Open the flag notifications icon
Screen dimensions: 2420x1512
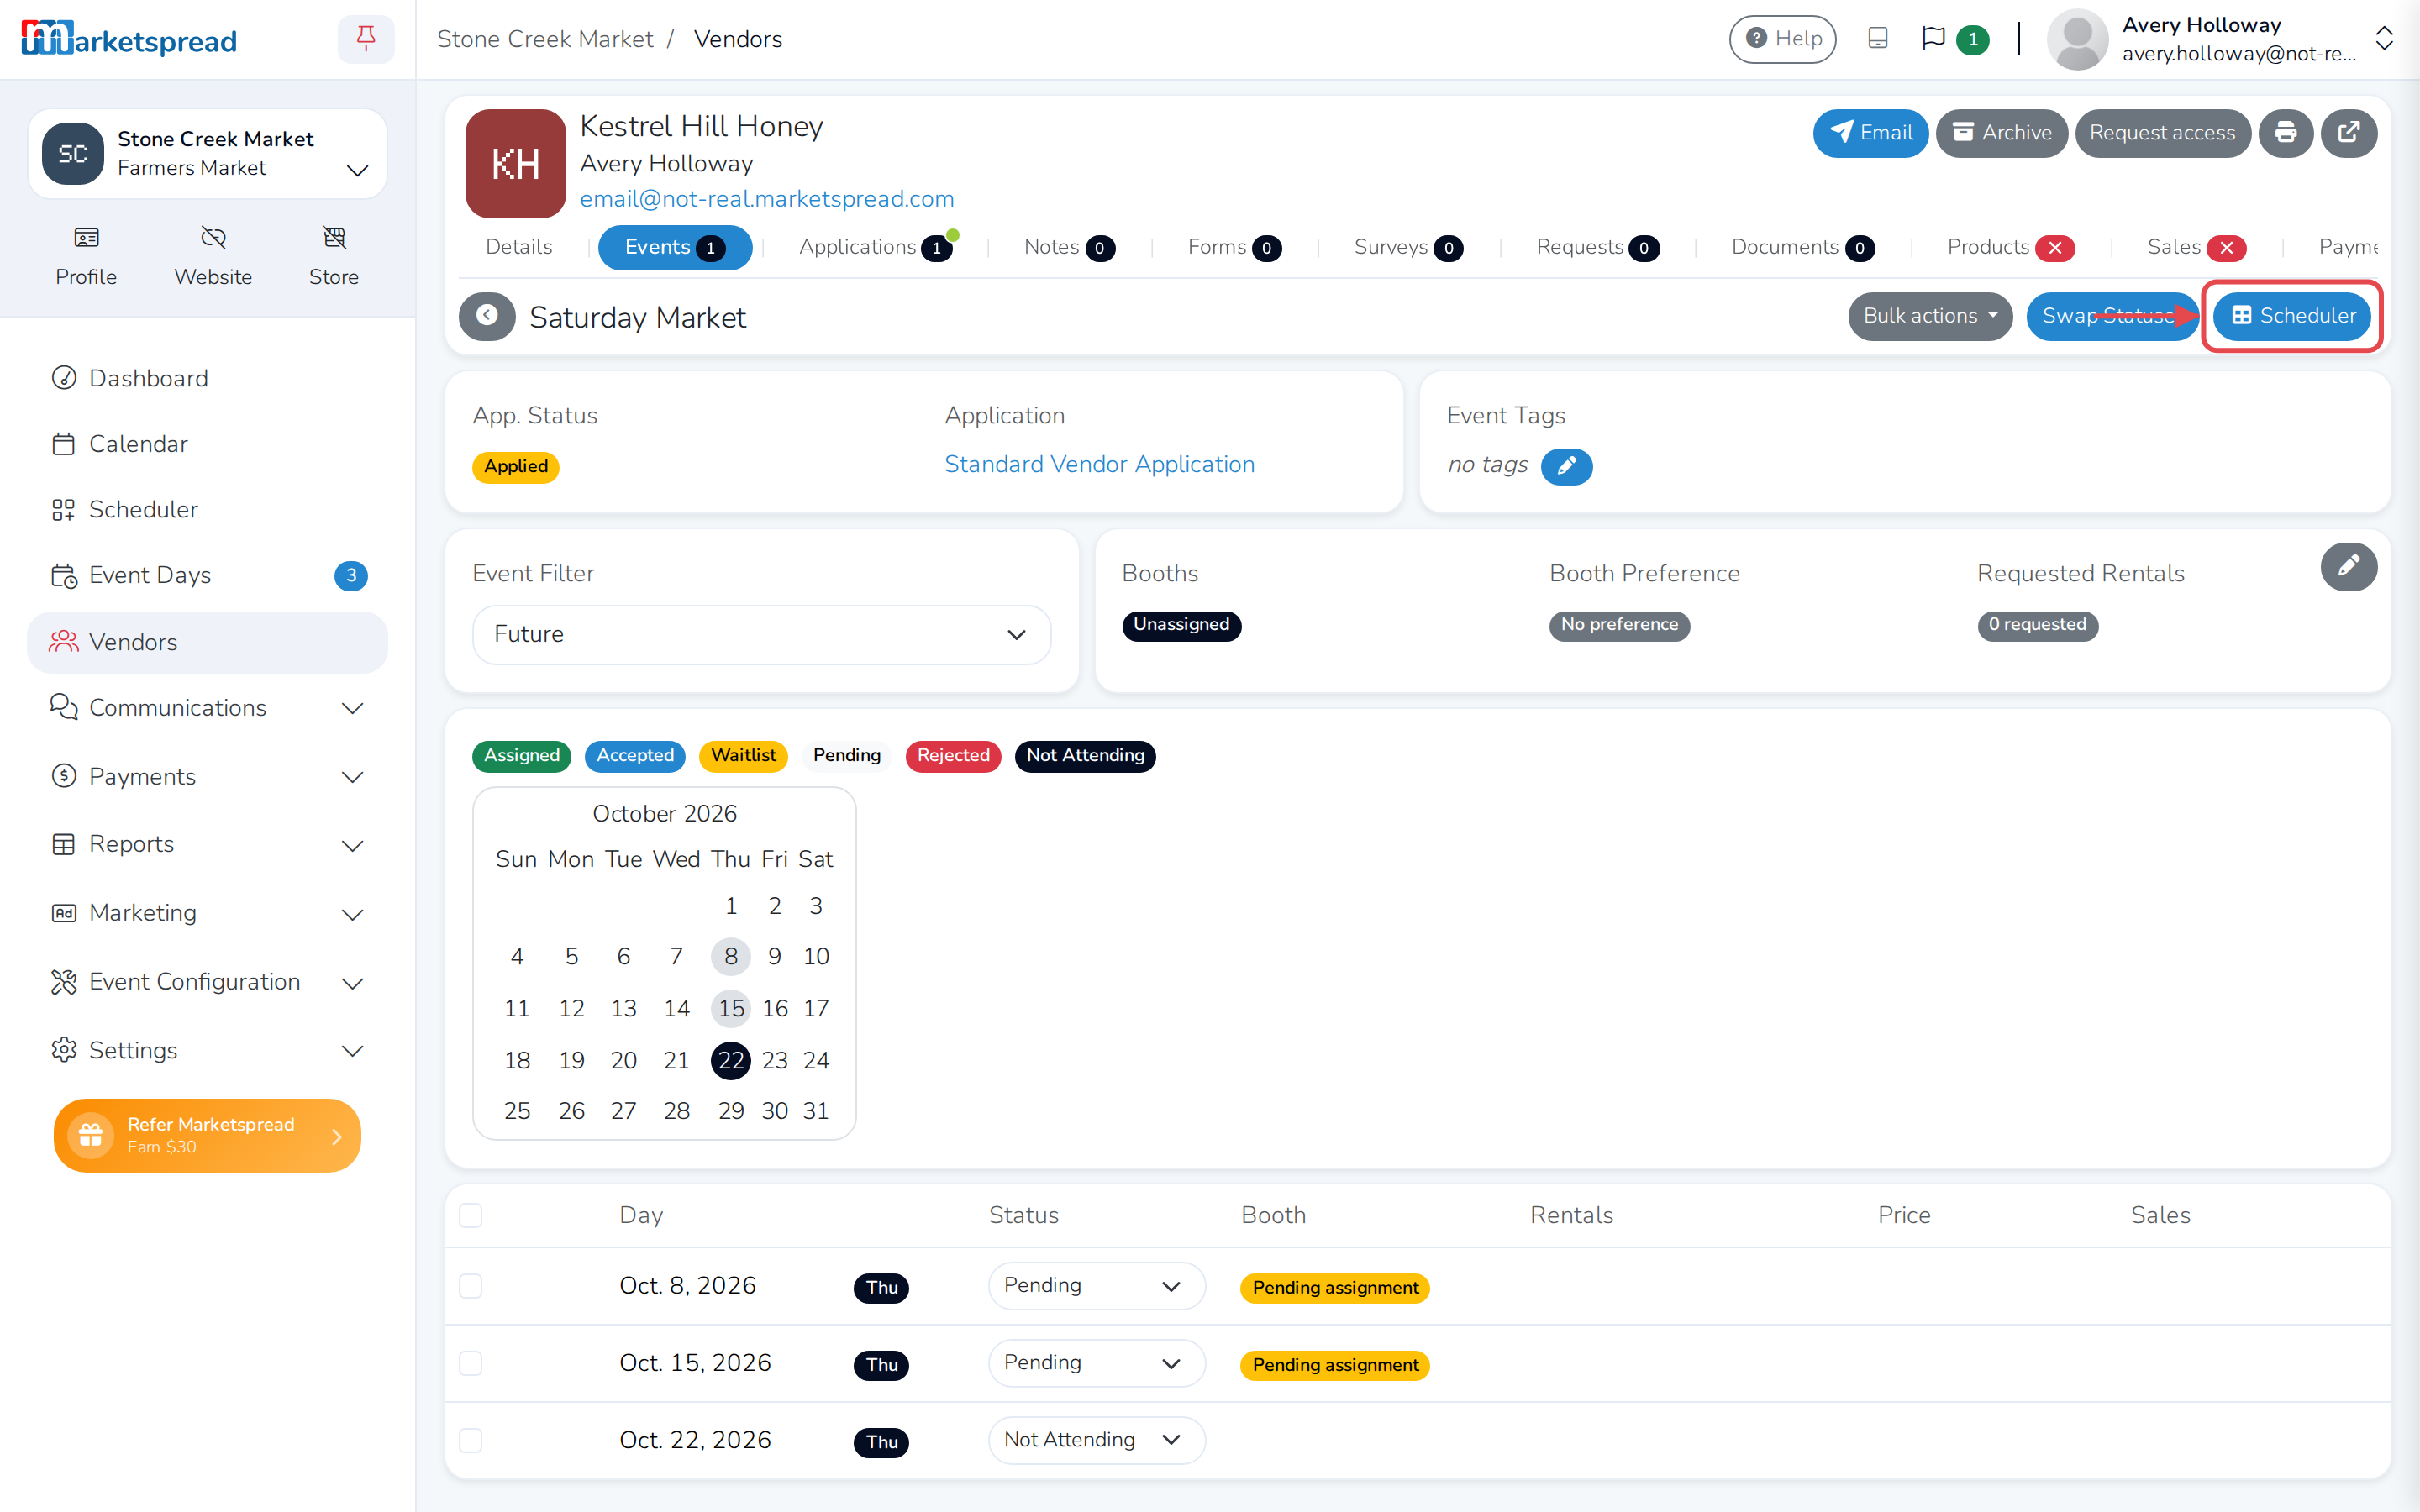[1933, 39]
